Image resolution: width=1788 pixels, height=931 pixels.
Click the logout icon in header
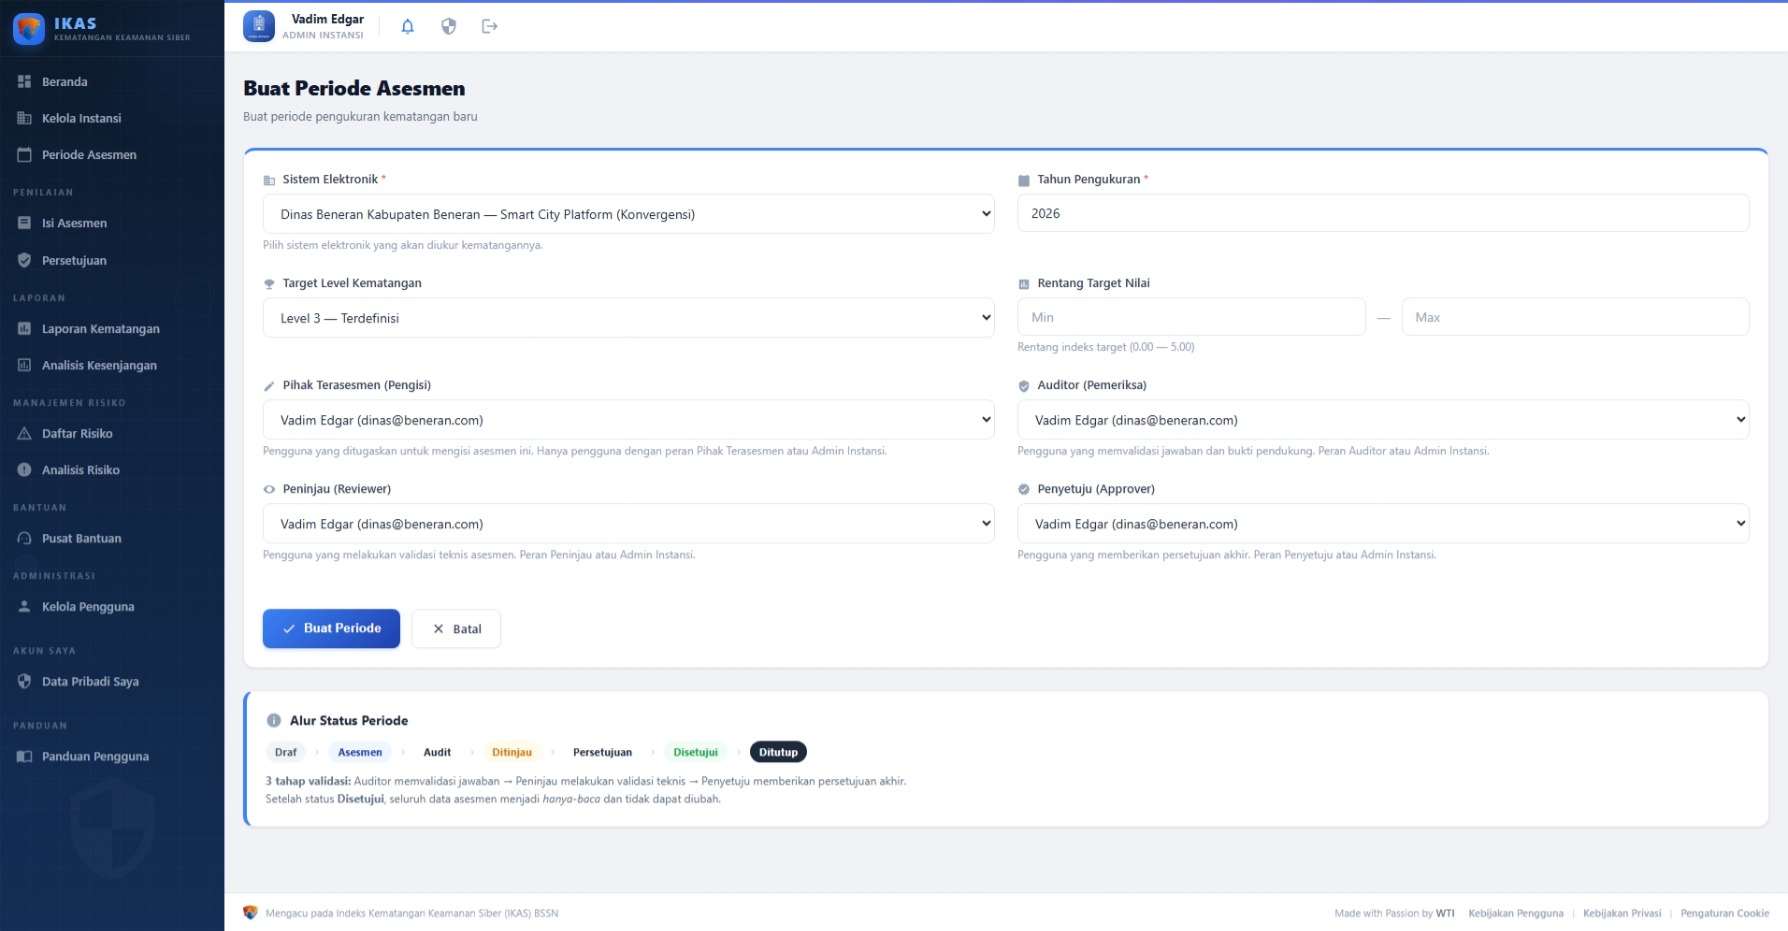[489, 27]
